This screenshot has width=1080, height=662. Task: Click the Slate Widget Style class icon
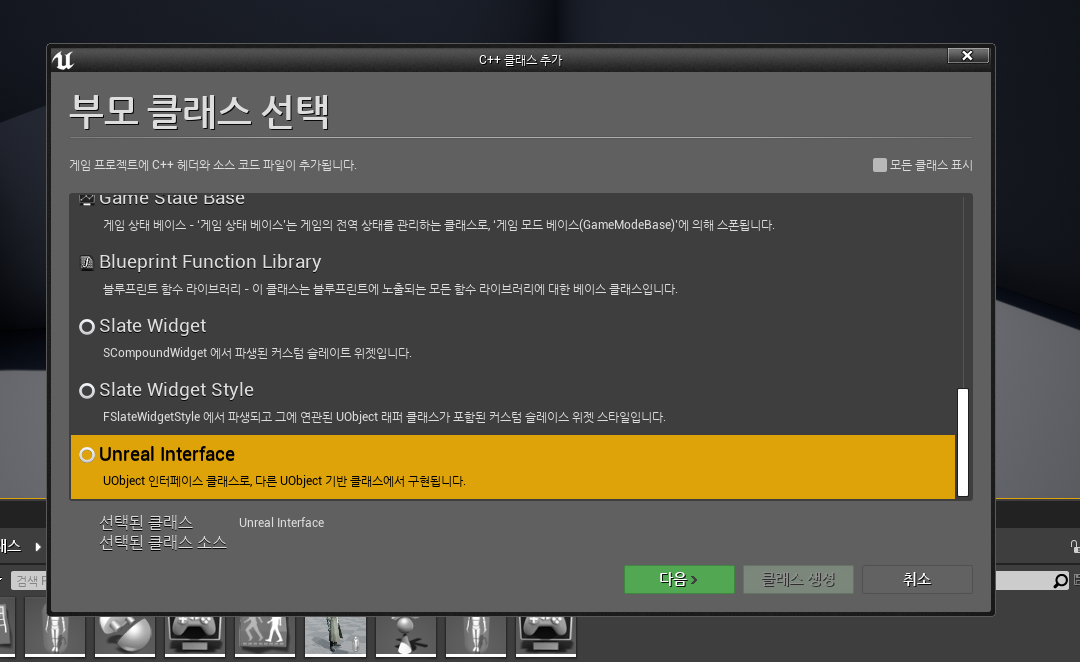tap(87, 391)
